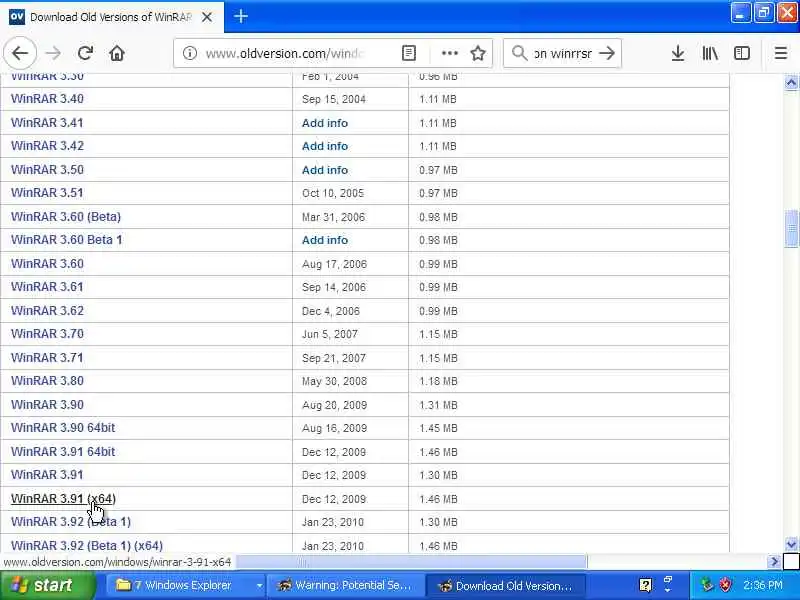Click the forward navigation arrow
The height and width of the screenshot is (600, 800).
pos(53,53)
